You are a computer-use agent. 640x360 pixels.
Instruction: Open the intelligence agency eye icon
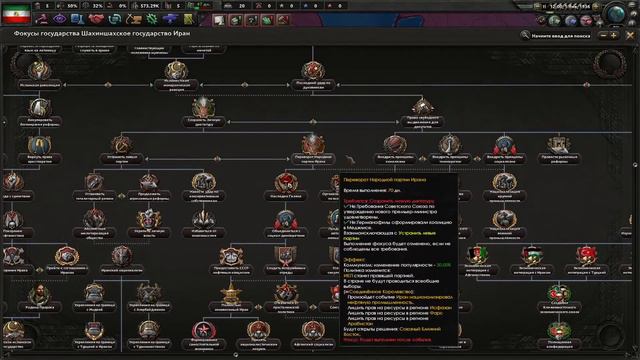click(60, 19)
